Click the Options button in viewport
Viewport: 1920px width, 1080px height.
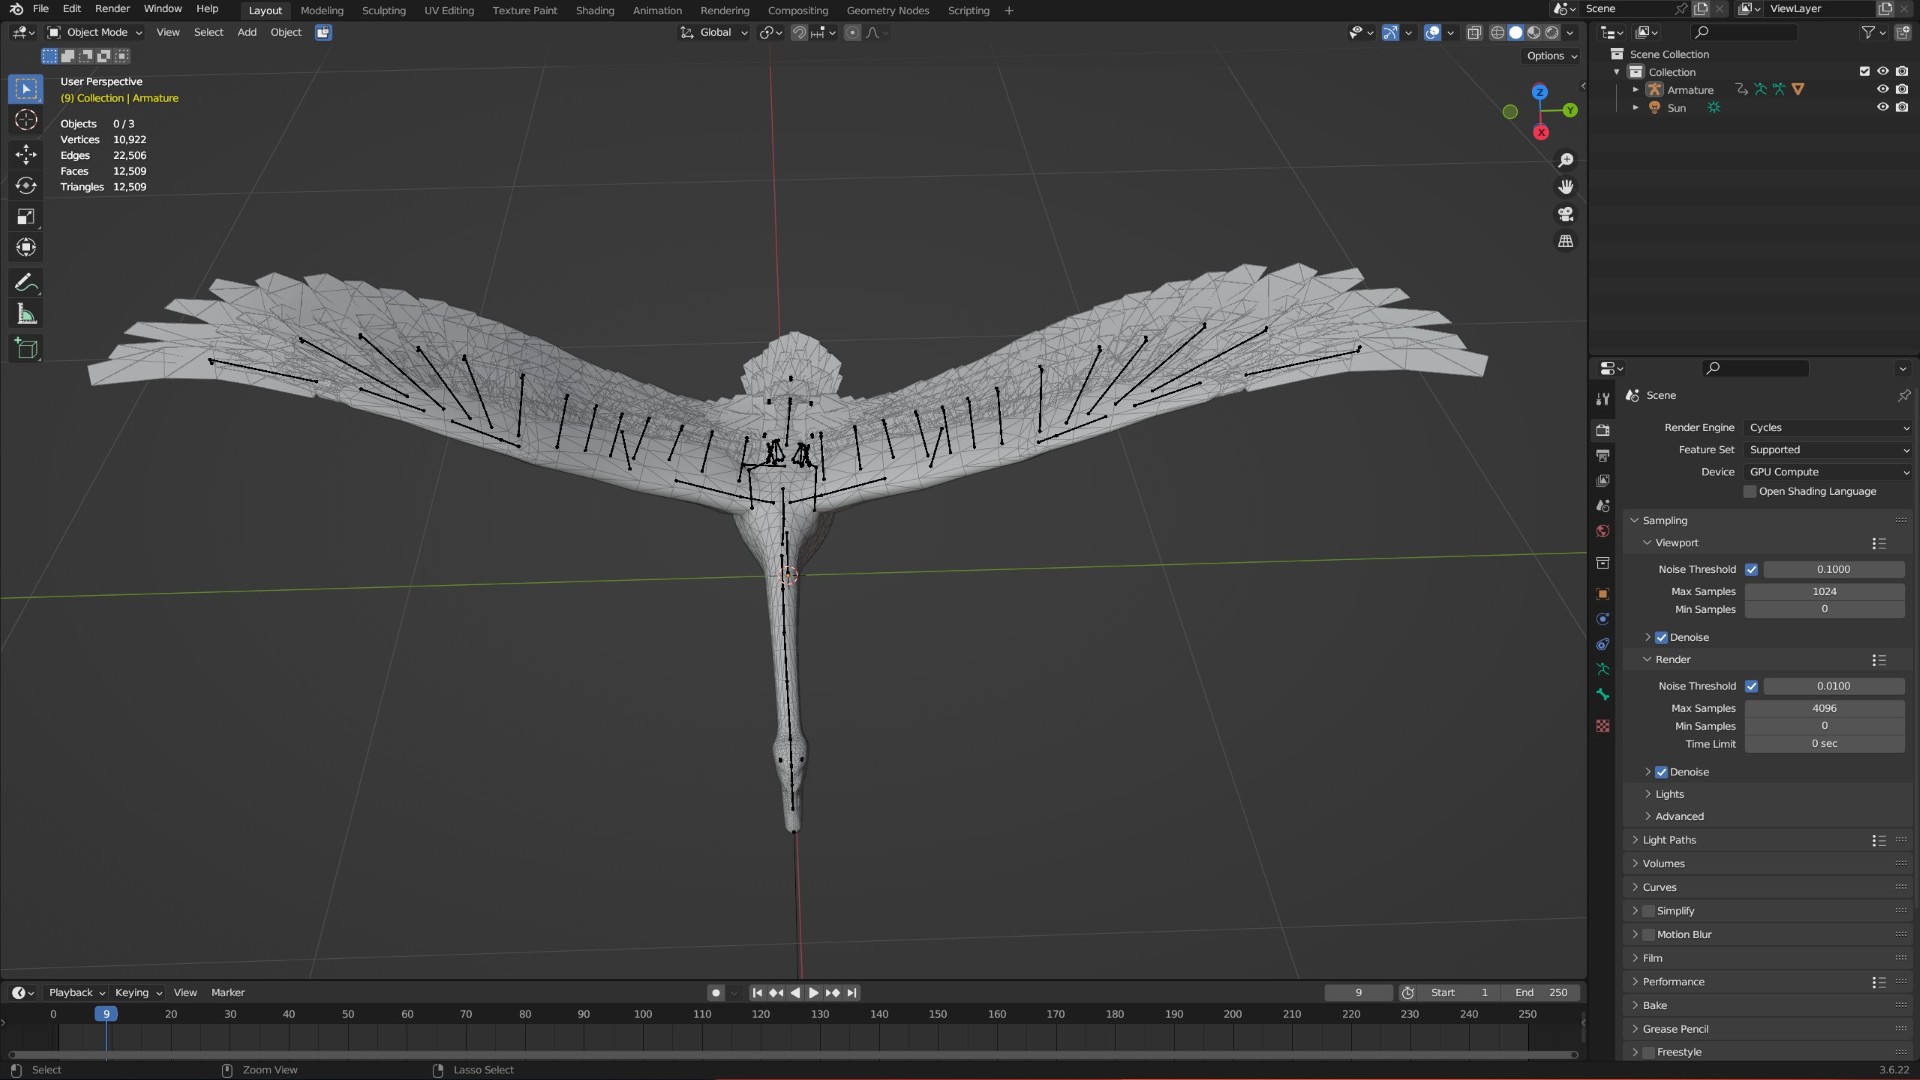tap(1552, 57)
